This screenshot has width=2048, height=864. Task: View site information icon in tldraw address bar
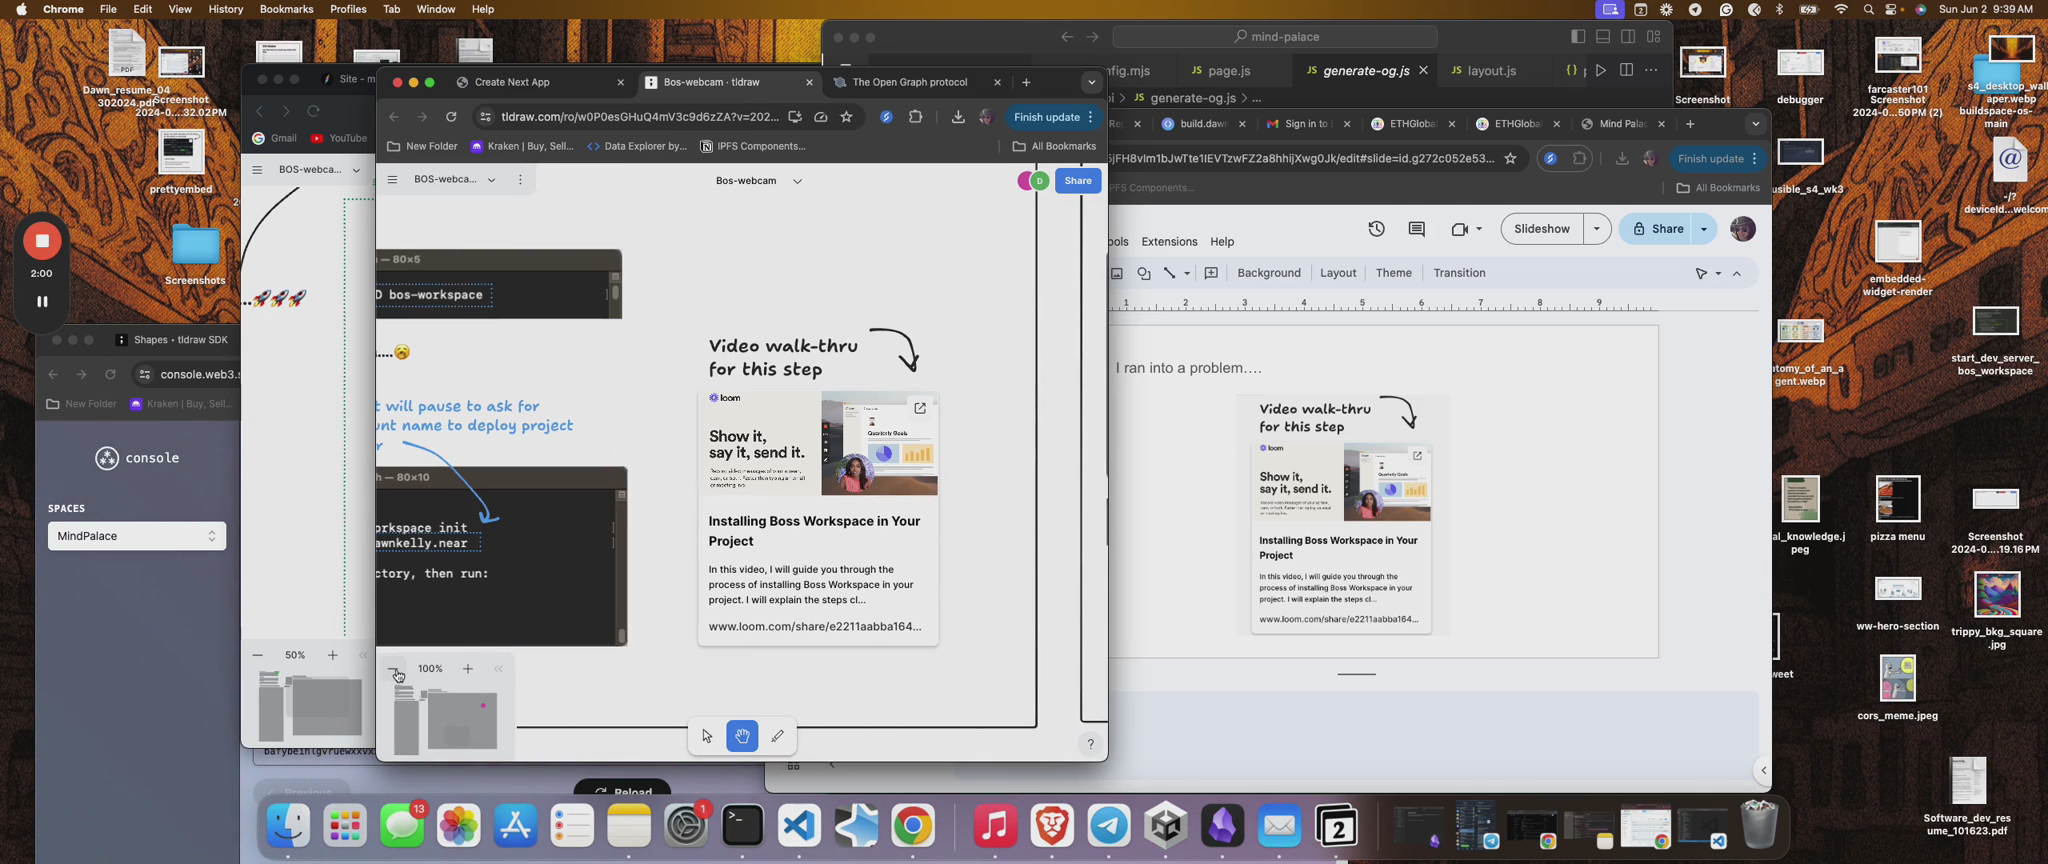485,117
